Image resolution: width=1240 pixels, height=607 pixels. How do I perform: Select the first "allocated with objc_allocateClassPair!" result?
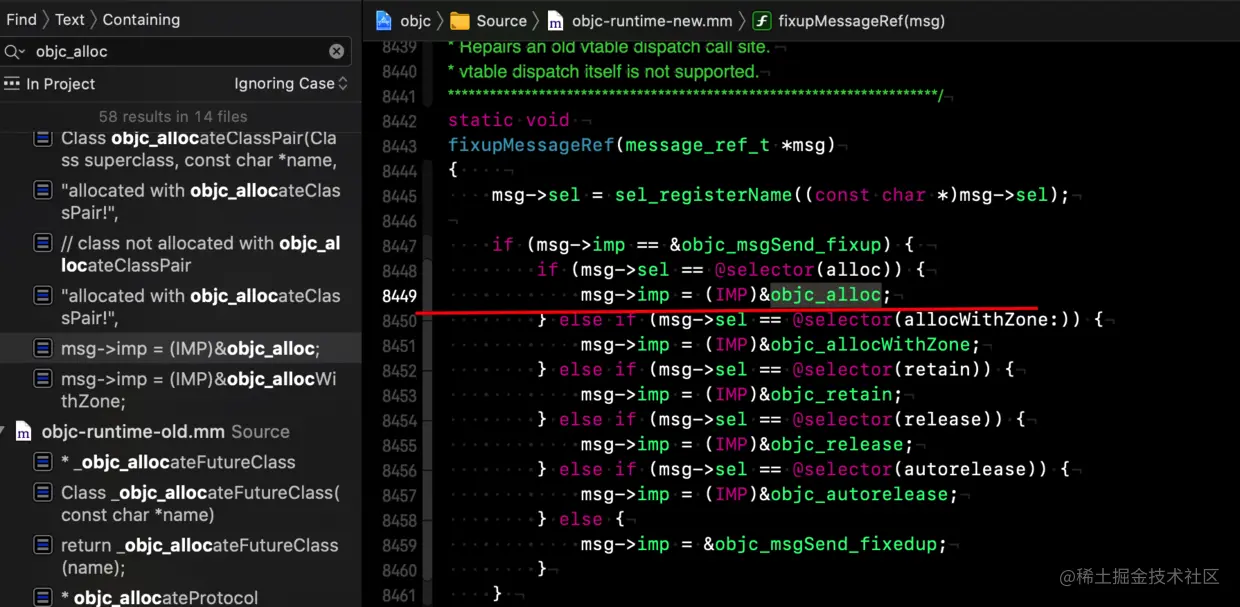(180, 201)
